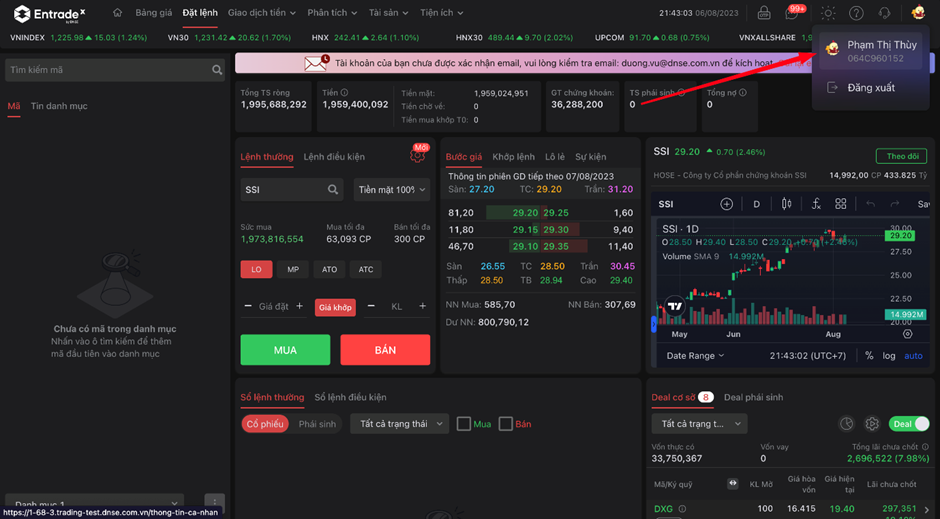Expand the Tất cả trạng thái order filter
The height and width of the screenshot is (519, 940).
(x=399, y=424)
